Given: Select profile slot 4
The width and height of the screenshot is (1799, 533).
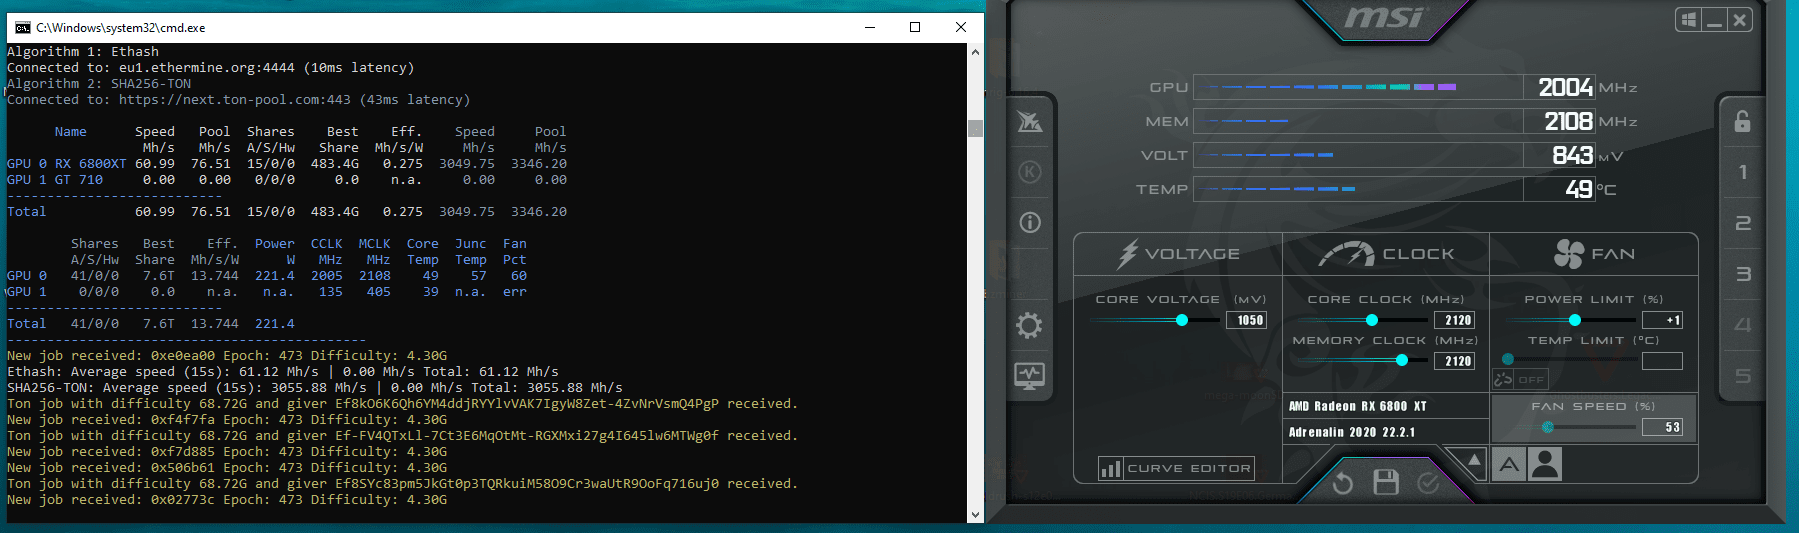Looking at the screenshot, I should coord(1743,325).
